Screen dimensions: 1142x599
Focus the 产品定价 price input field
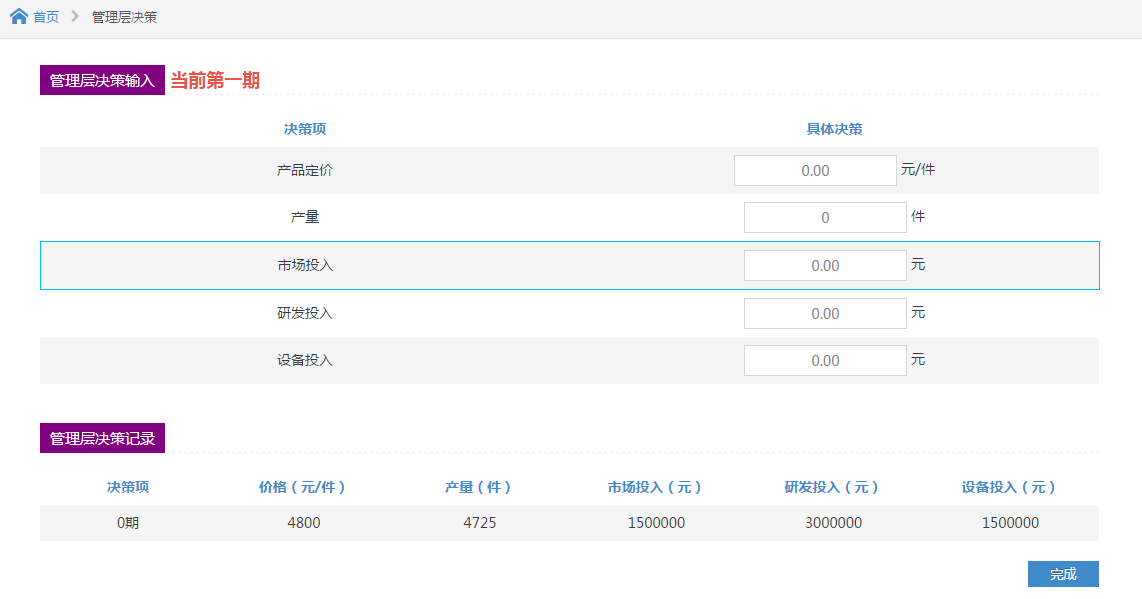click(x=815, y=171)
